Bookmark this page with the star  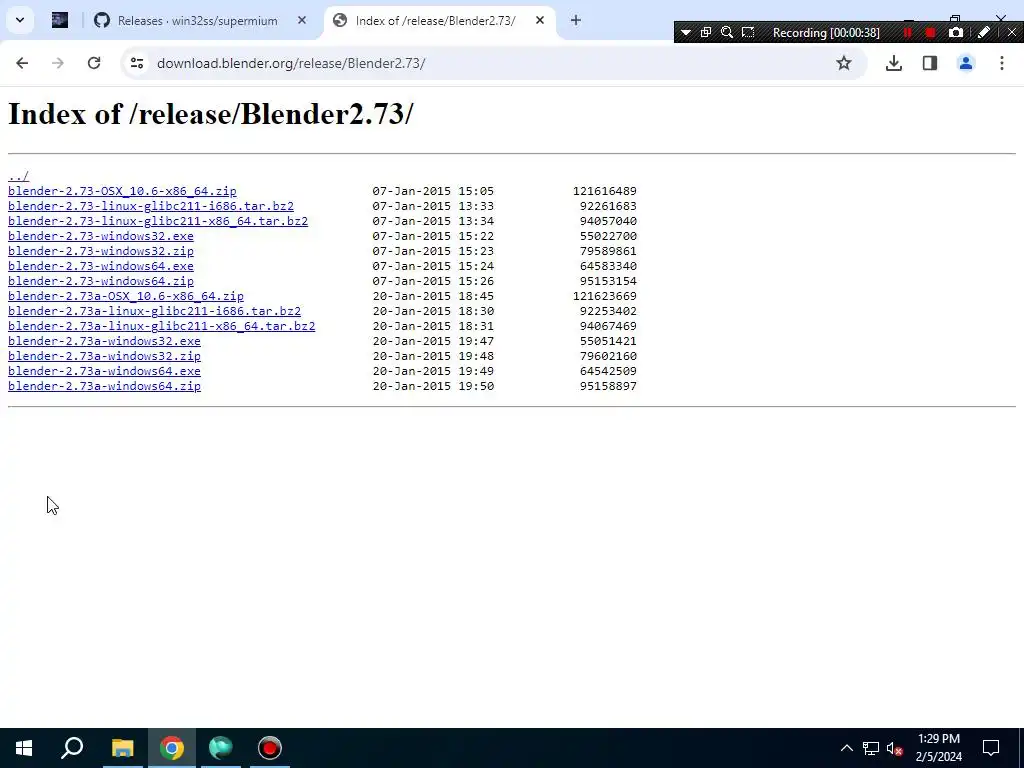point(844,63)
